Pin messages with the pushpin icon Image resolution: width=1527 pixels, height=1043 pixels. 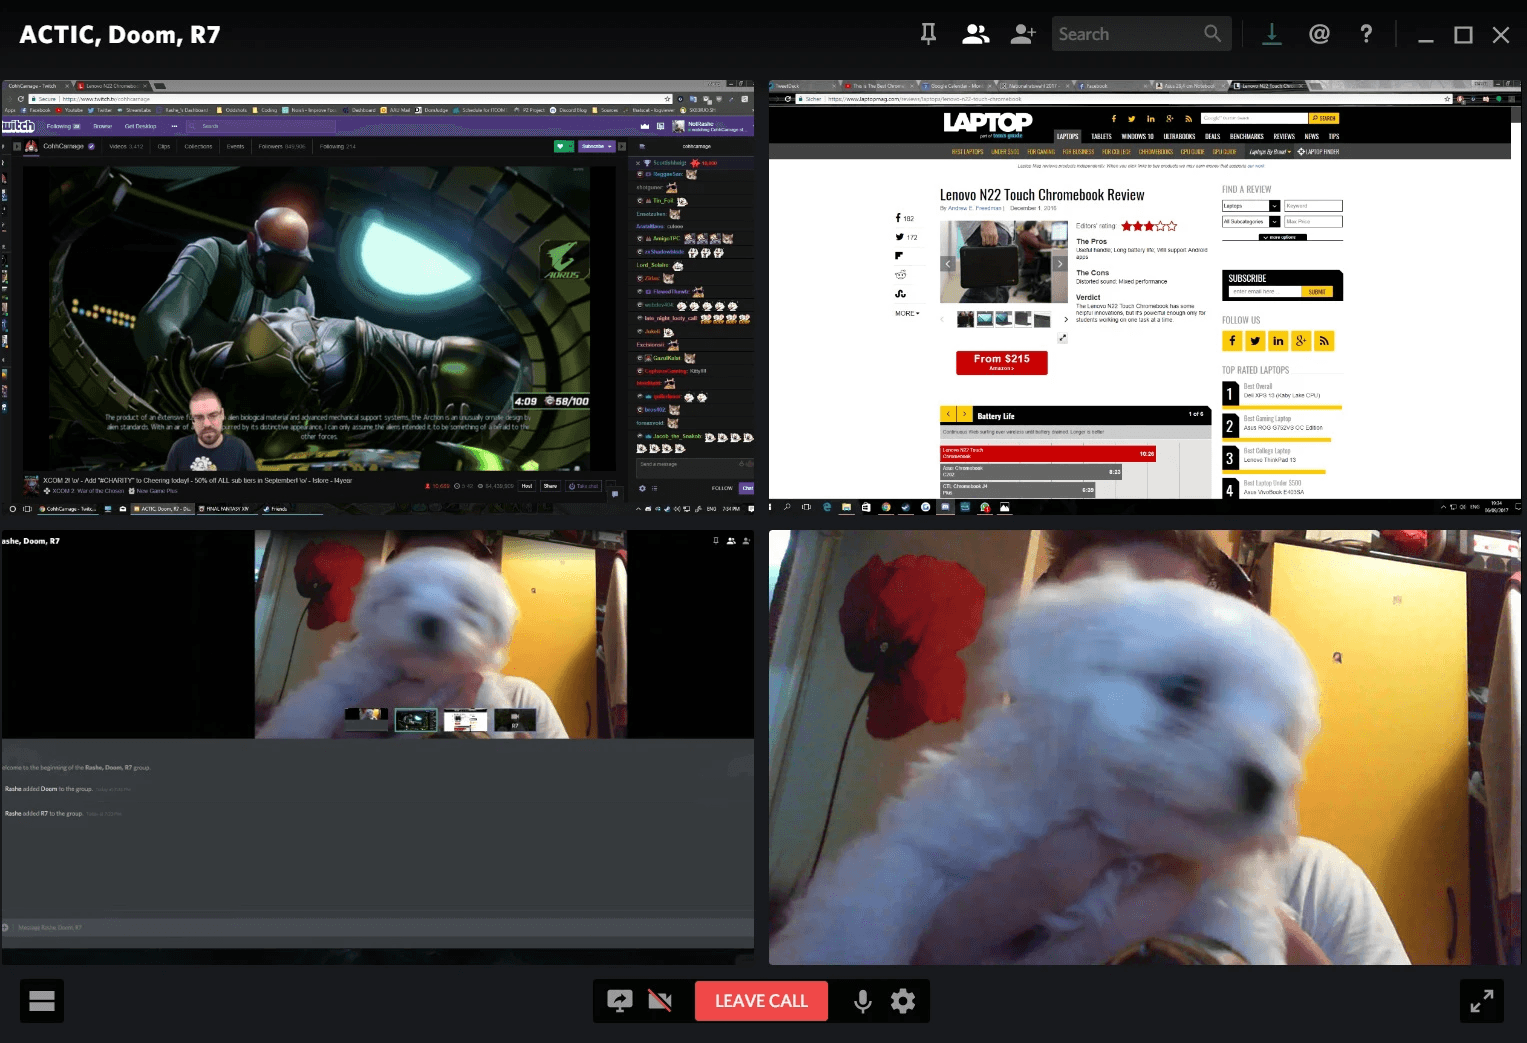tap(928, 34)
